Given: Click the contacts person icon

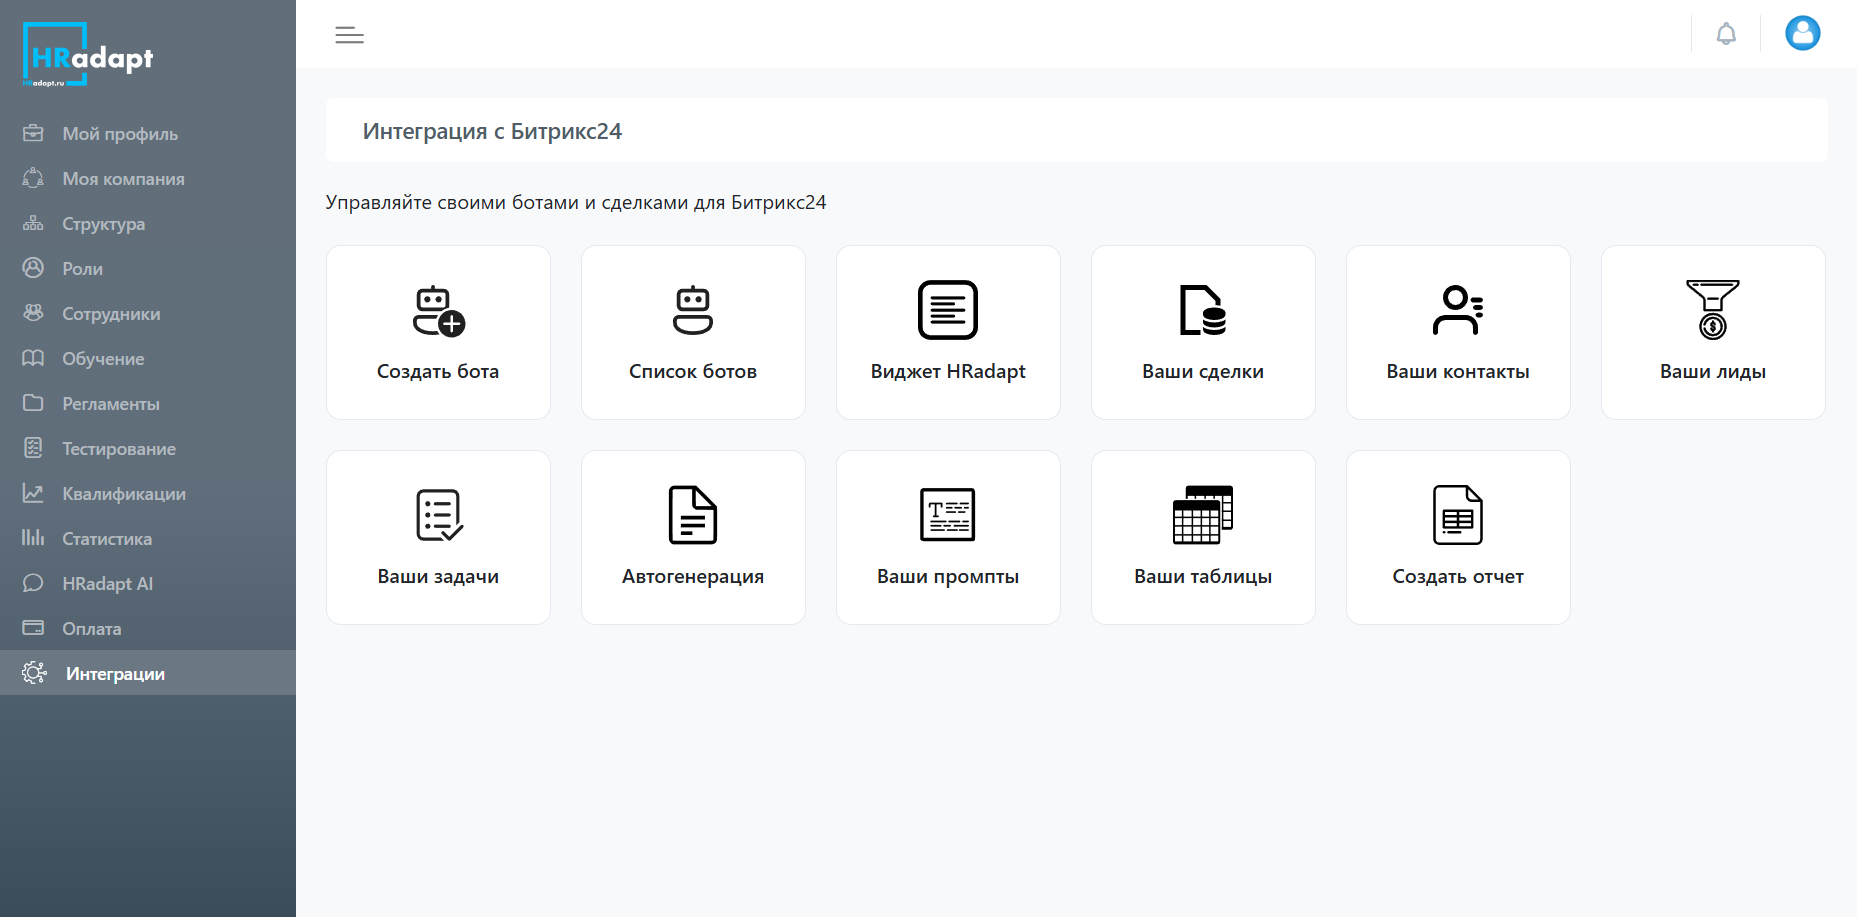Looking at the screenshot, I should tap(1458, 310).
